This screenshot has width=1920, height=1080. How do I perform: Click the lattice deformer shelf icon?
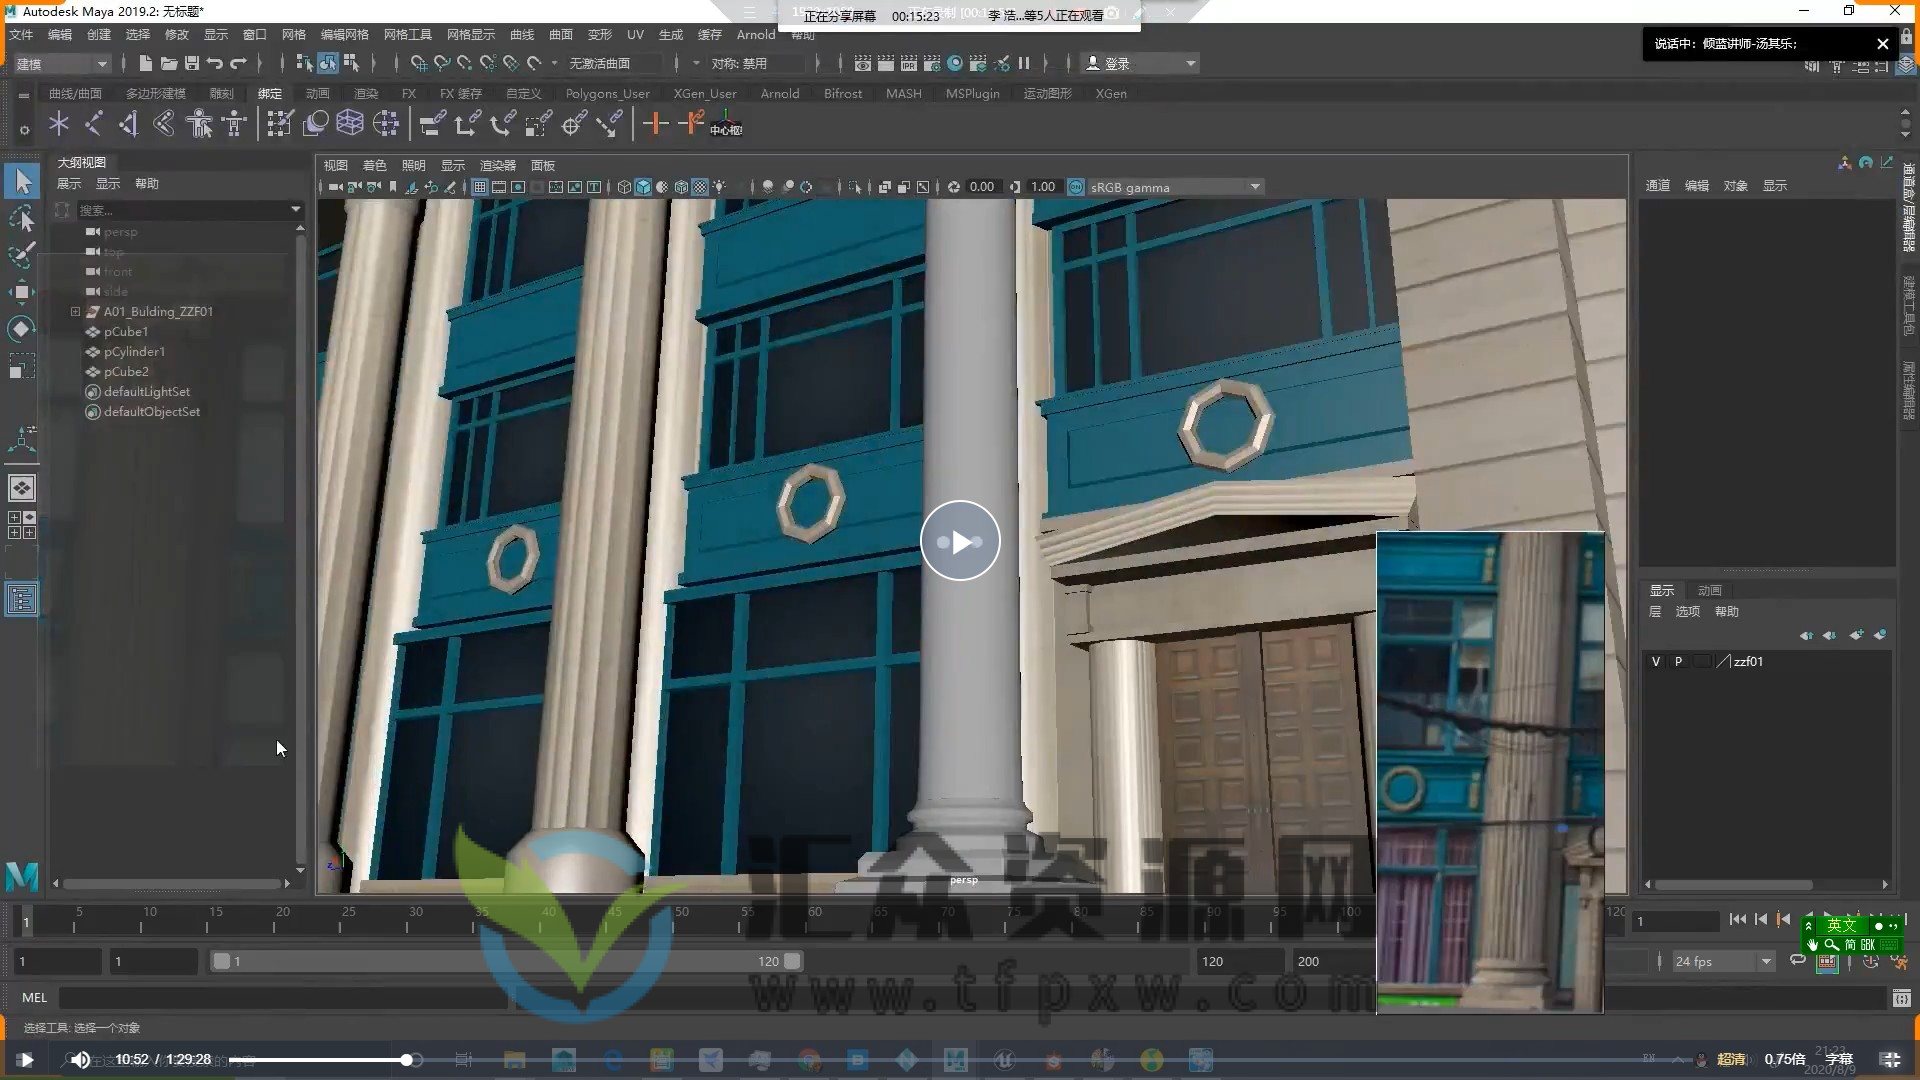pos(349,123)
